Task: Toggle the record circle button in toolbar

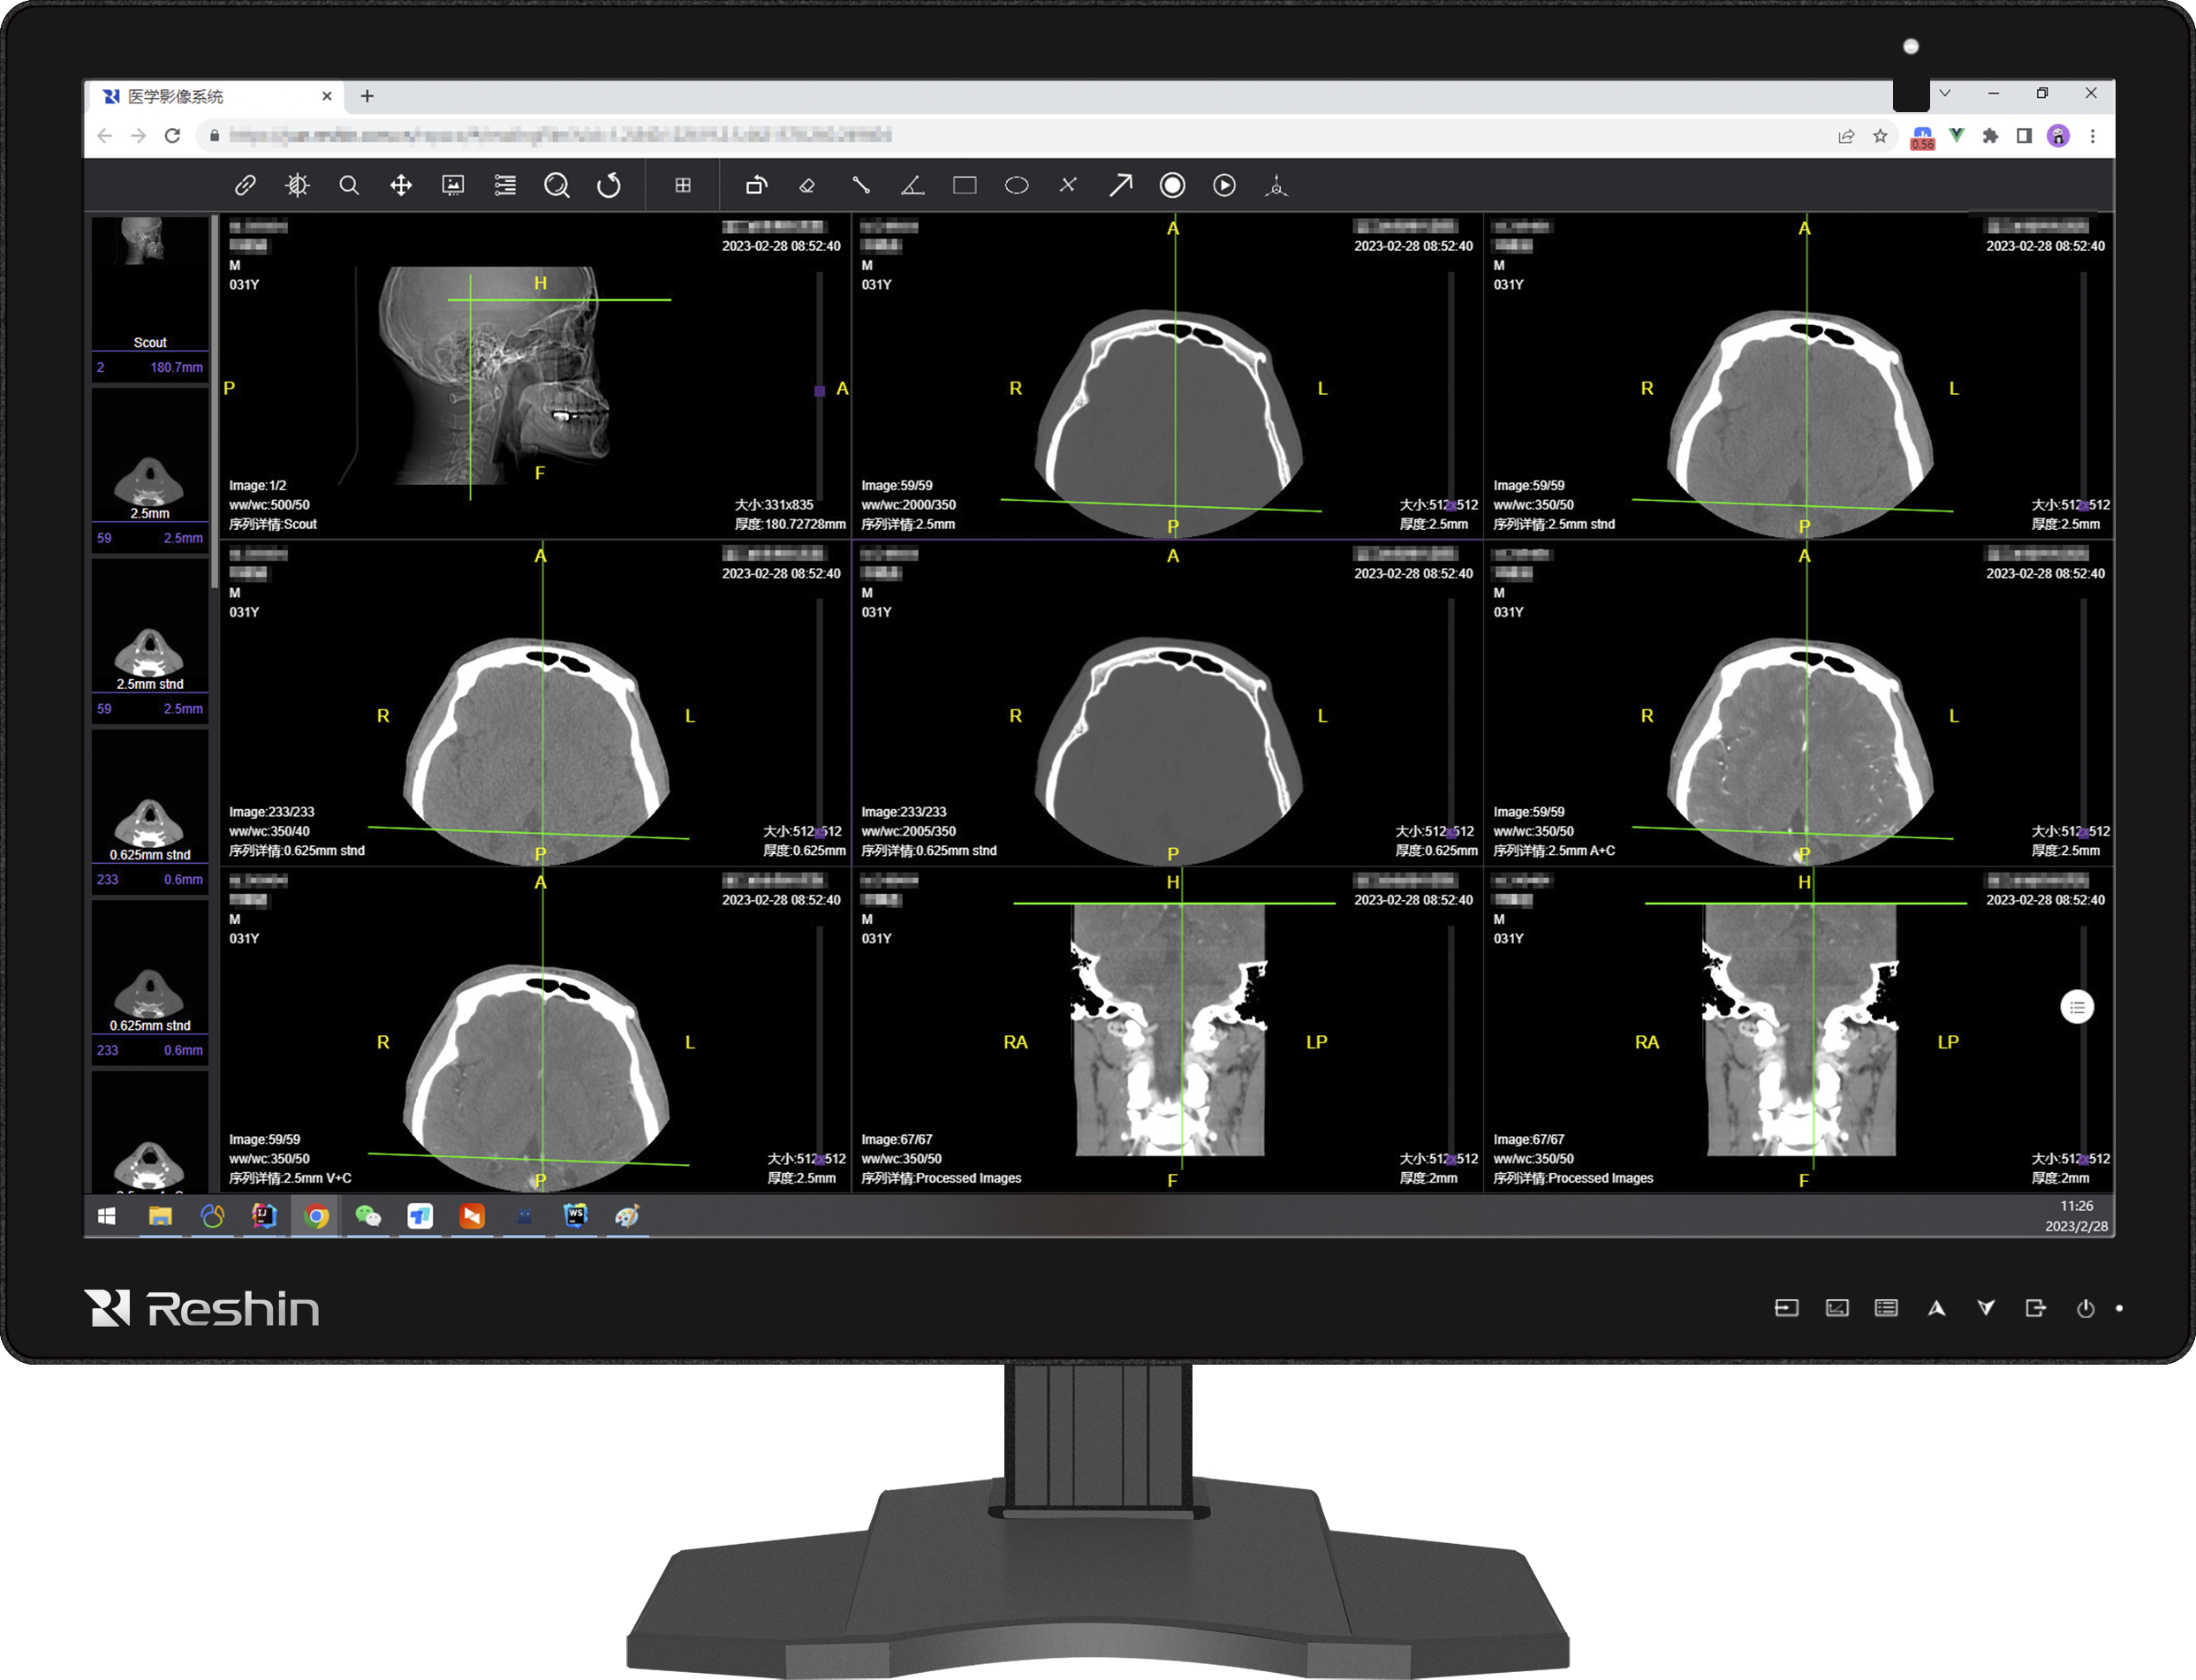Action: coord(1172,185)
